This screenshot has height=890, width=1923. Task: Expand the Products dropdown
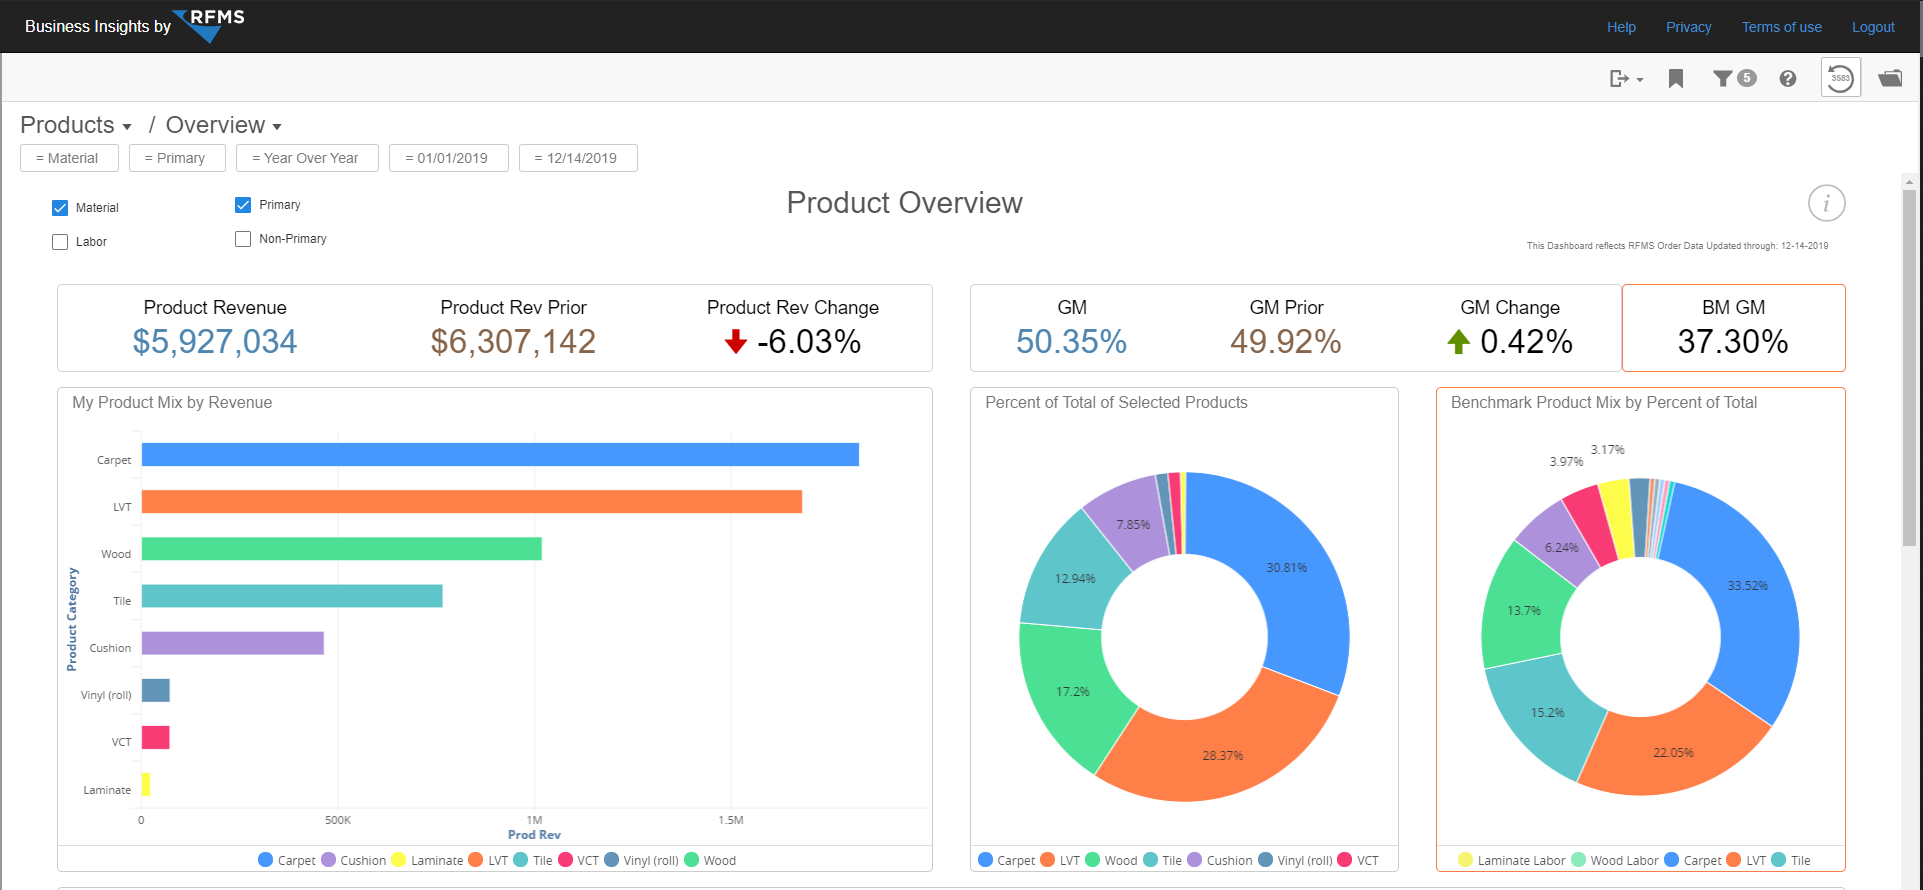pos(76,125)
